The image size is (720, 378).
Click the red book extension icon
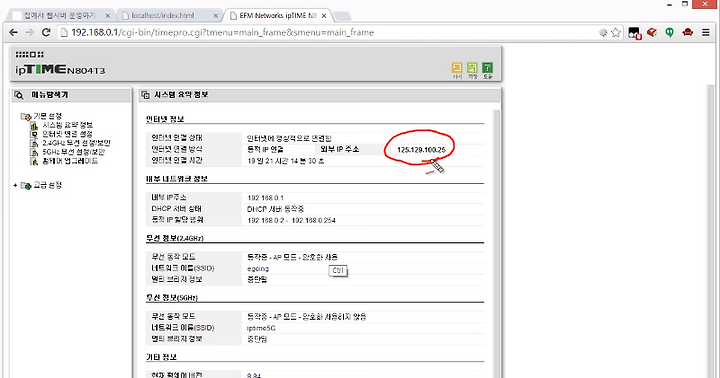(x=652, y=32)
